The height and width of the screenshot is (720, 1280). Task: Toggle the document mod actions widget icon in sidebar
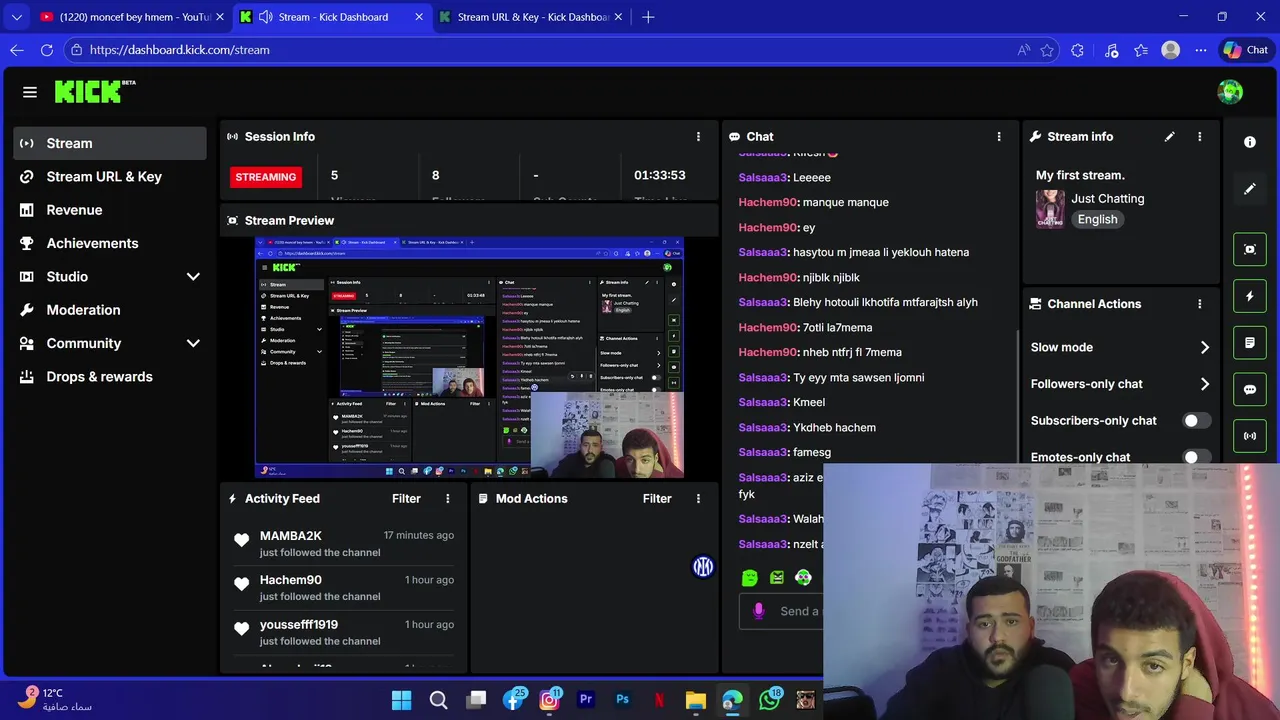point(1250,343)
